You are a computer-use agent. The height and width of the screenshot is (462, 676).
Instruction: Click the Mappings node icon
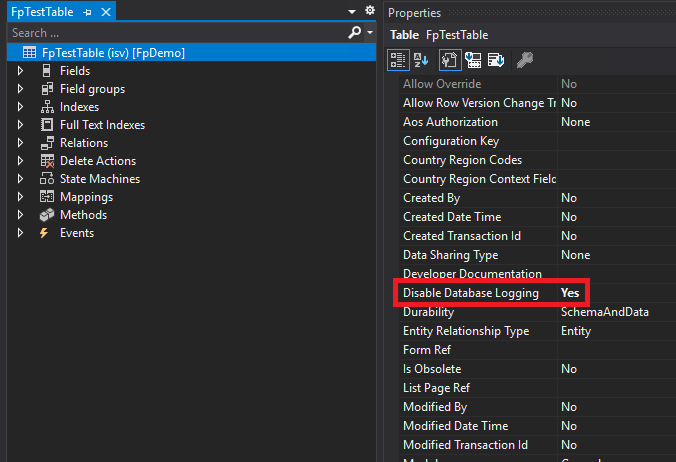[x=47, y=197]
